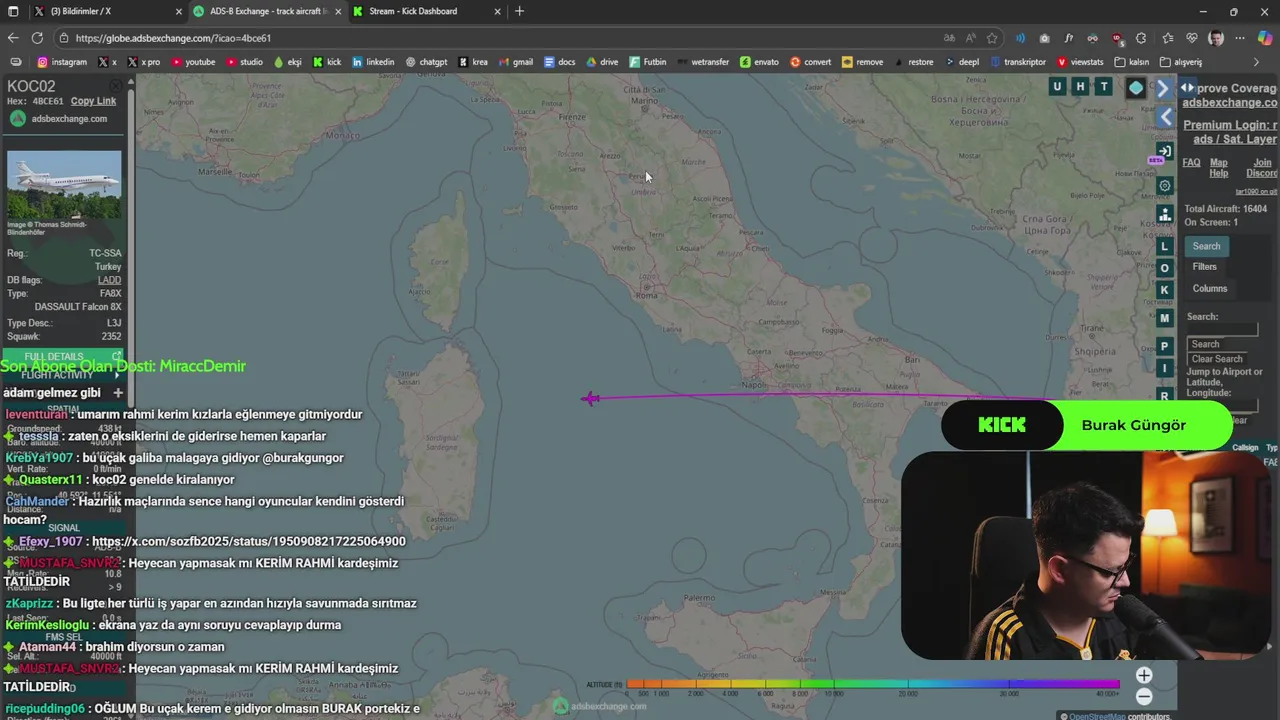Reload the page

[x=37, y=38]
